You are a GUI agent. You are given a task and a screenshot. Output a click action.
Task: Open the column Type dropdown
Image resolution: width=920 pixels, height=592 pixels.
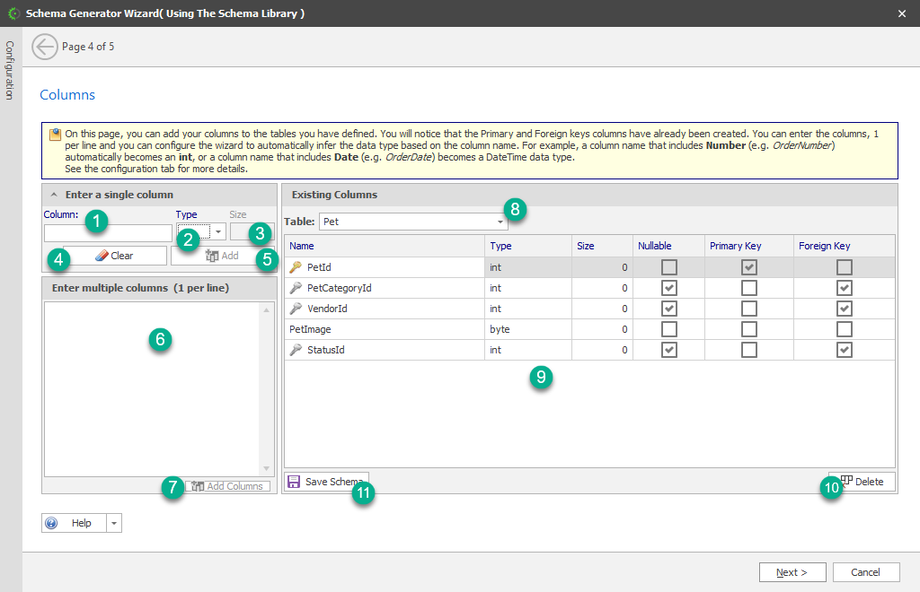coord(218,232)
